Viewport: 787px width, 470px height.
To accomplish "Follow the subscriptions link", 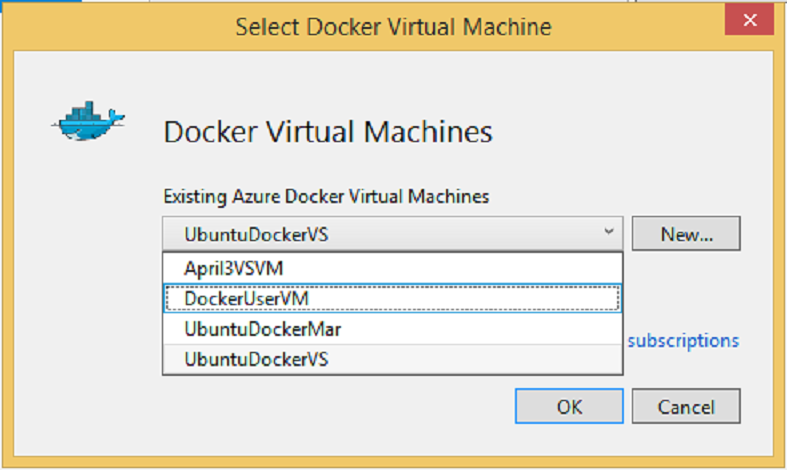I will (x=683, y=341).
